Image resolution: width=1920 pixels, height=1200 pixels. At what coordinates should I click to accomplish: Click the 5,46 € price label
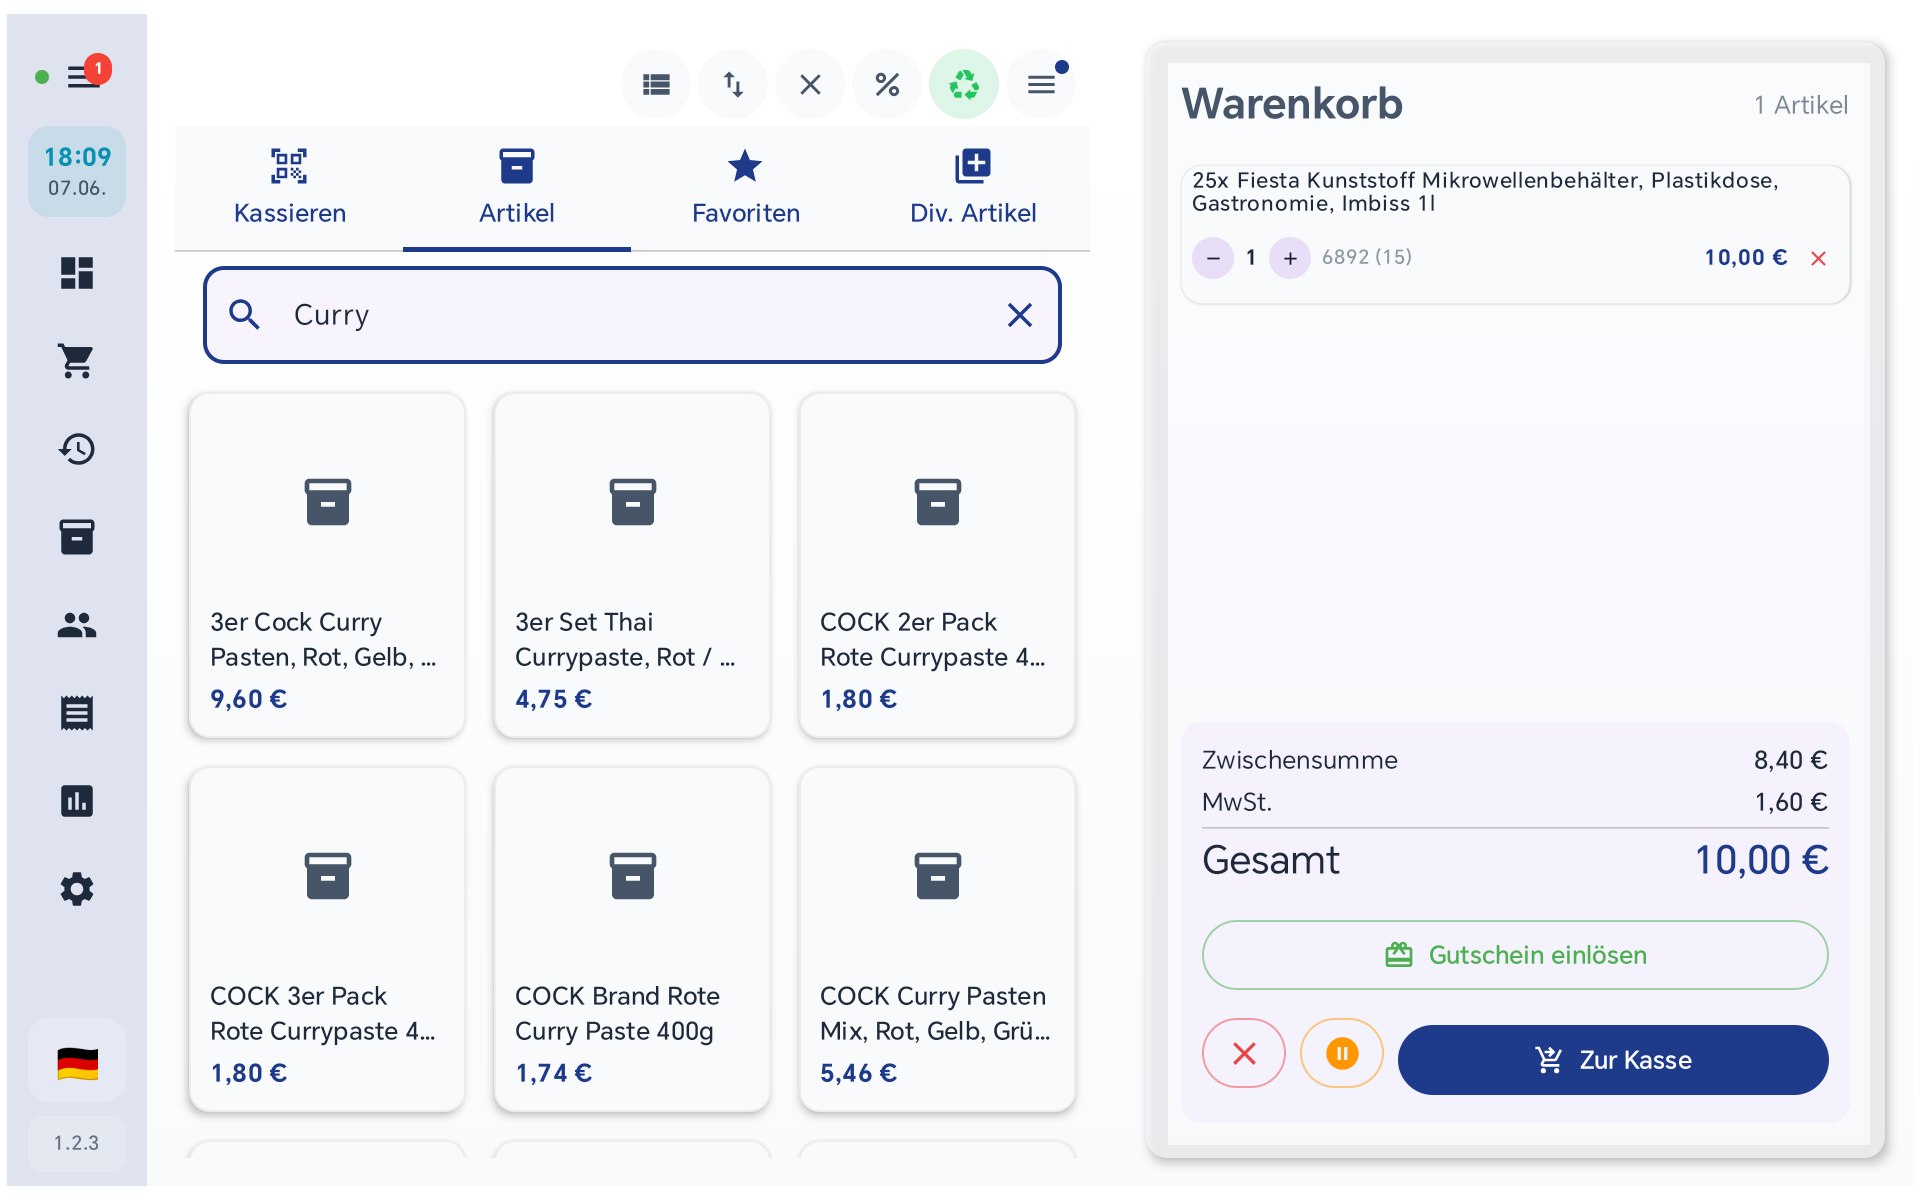tap(858, 1073)
